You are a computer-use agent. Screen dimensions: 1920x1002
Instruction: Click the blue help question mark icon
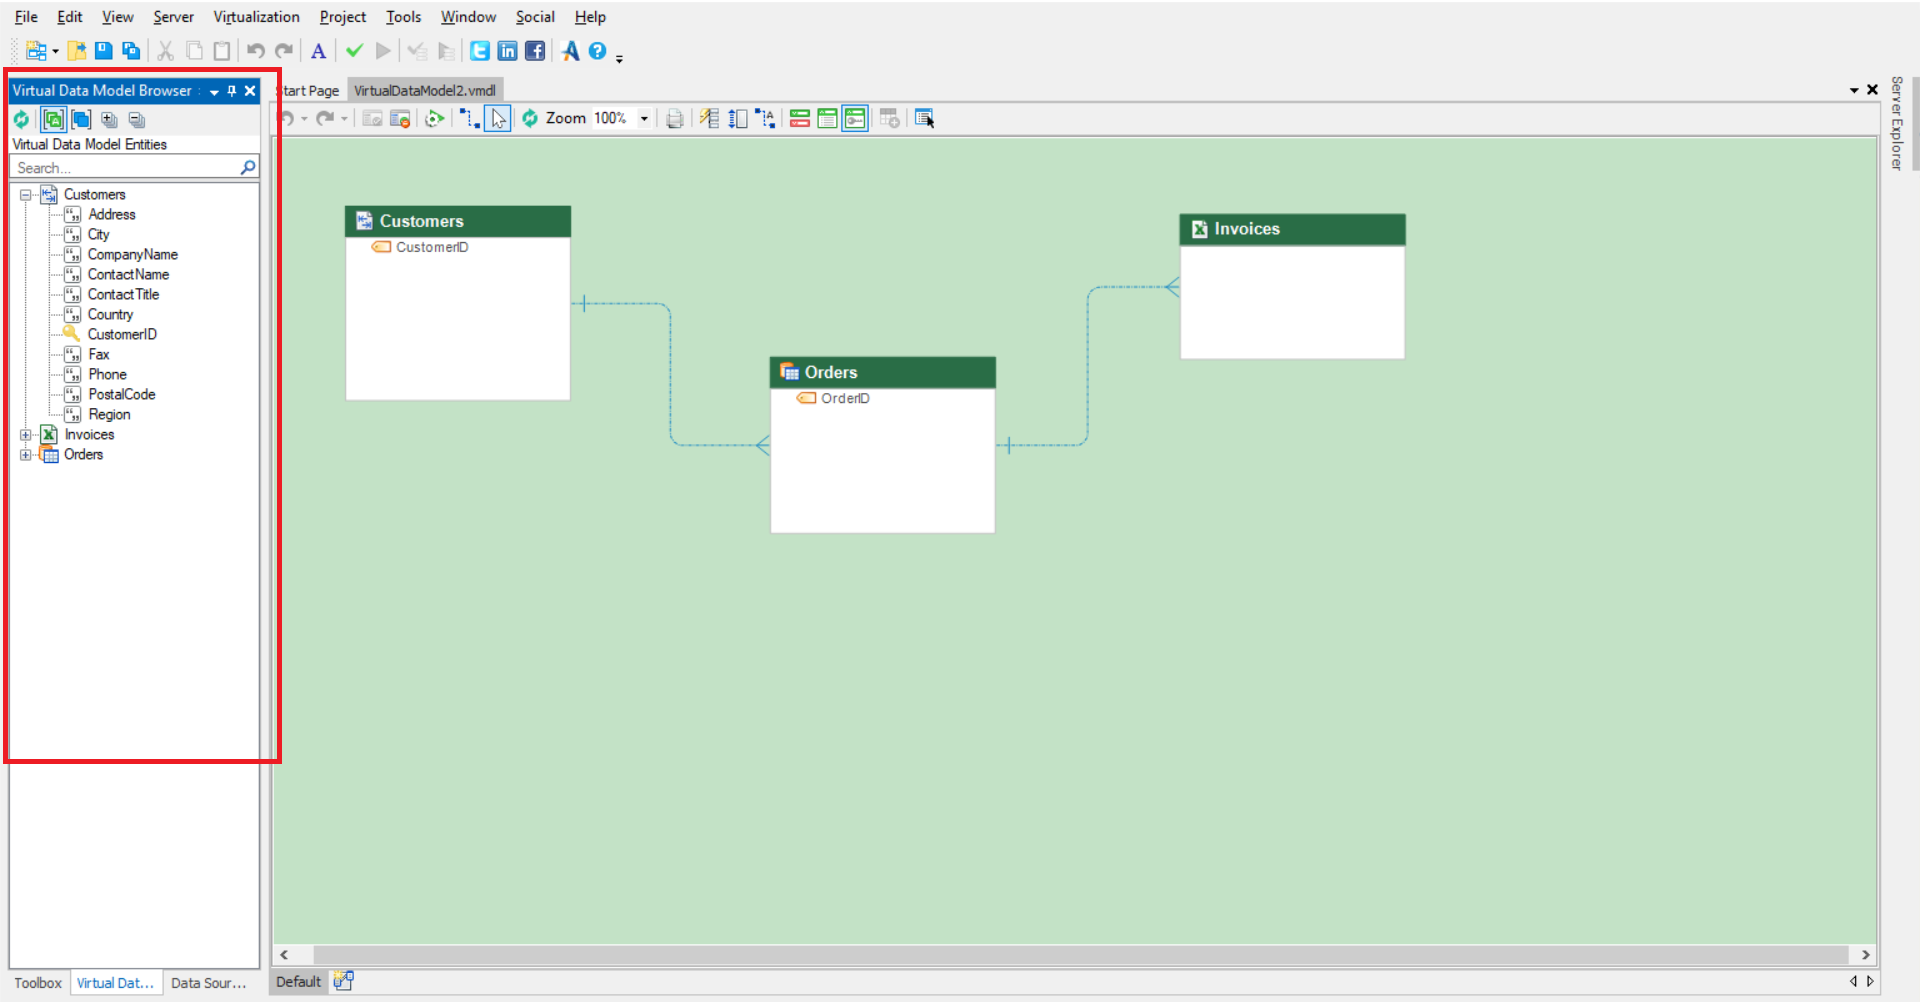[597, 51]
